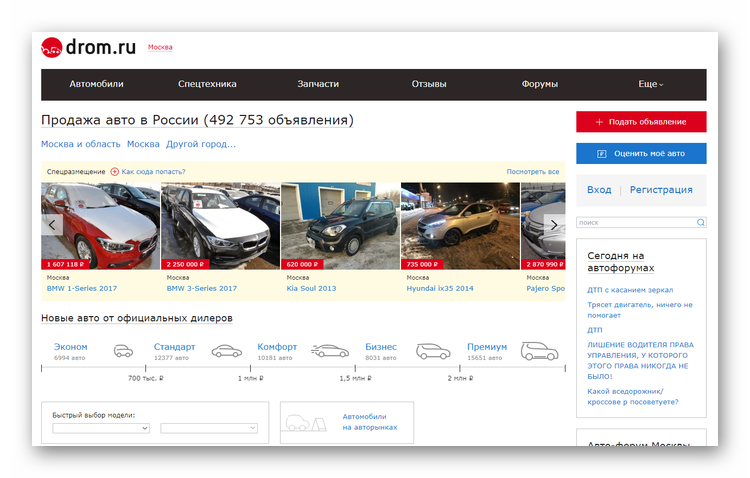Open the partially visible Pajero Sport photo

click(543, 226)
